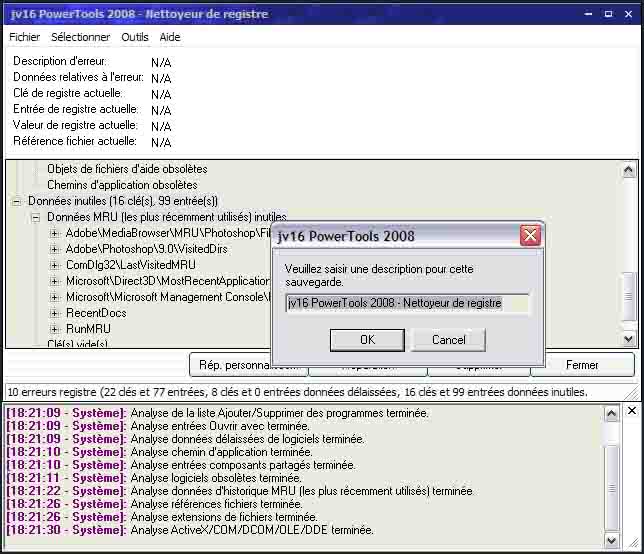The width and height of the screenshot is (644, 554).
Task: Open the Aide menu
Action: [170, 37]
